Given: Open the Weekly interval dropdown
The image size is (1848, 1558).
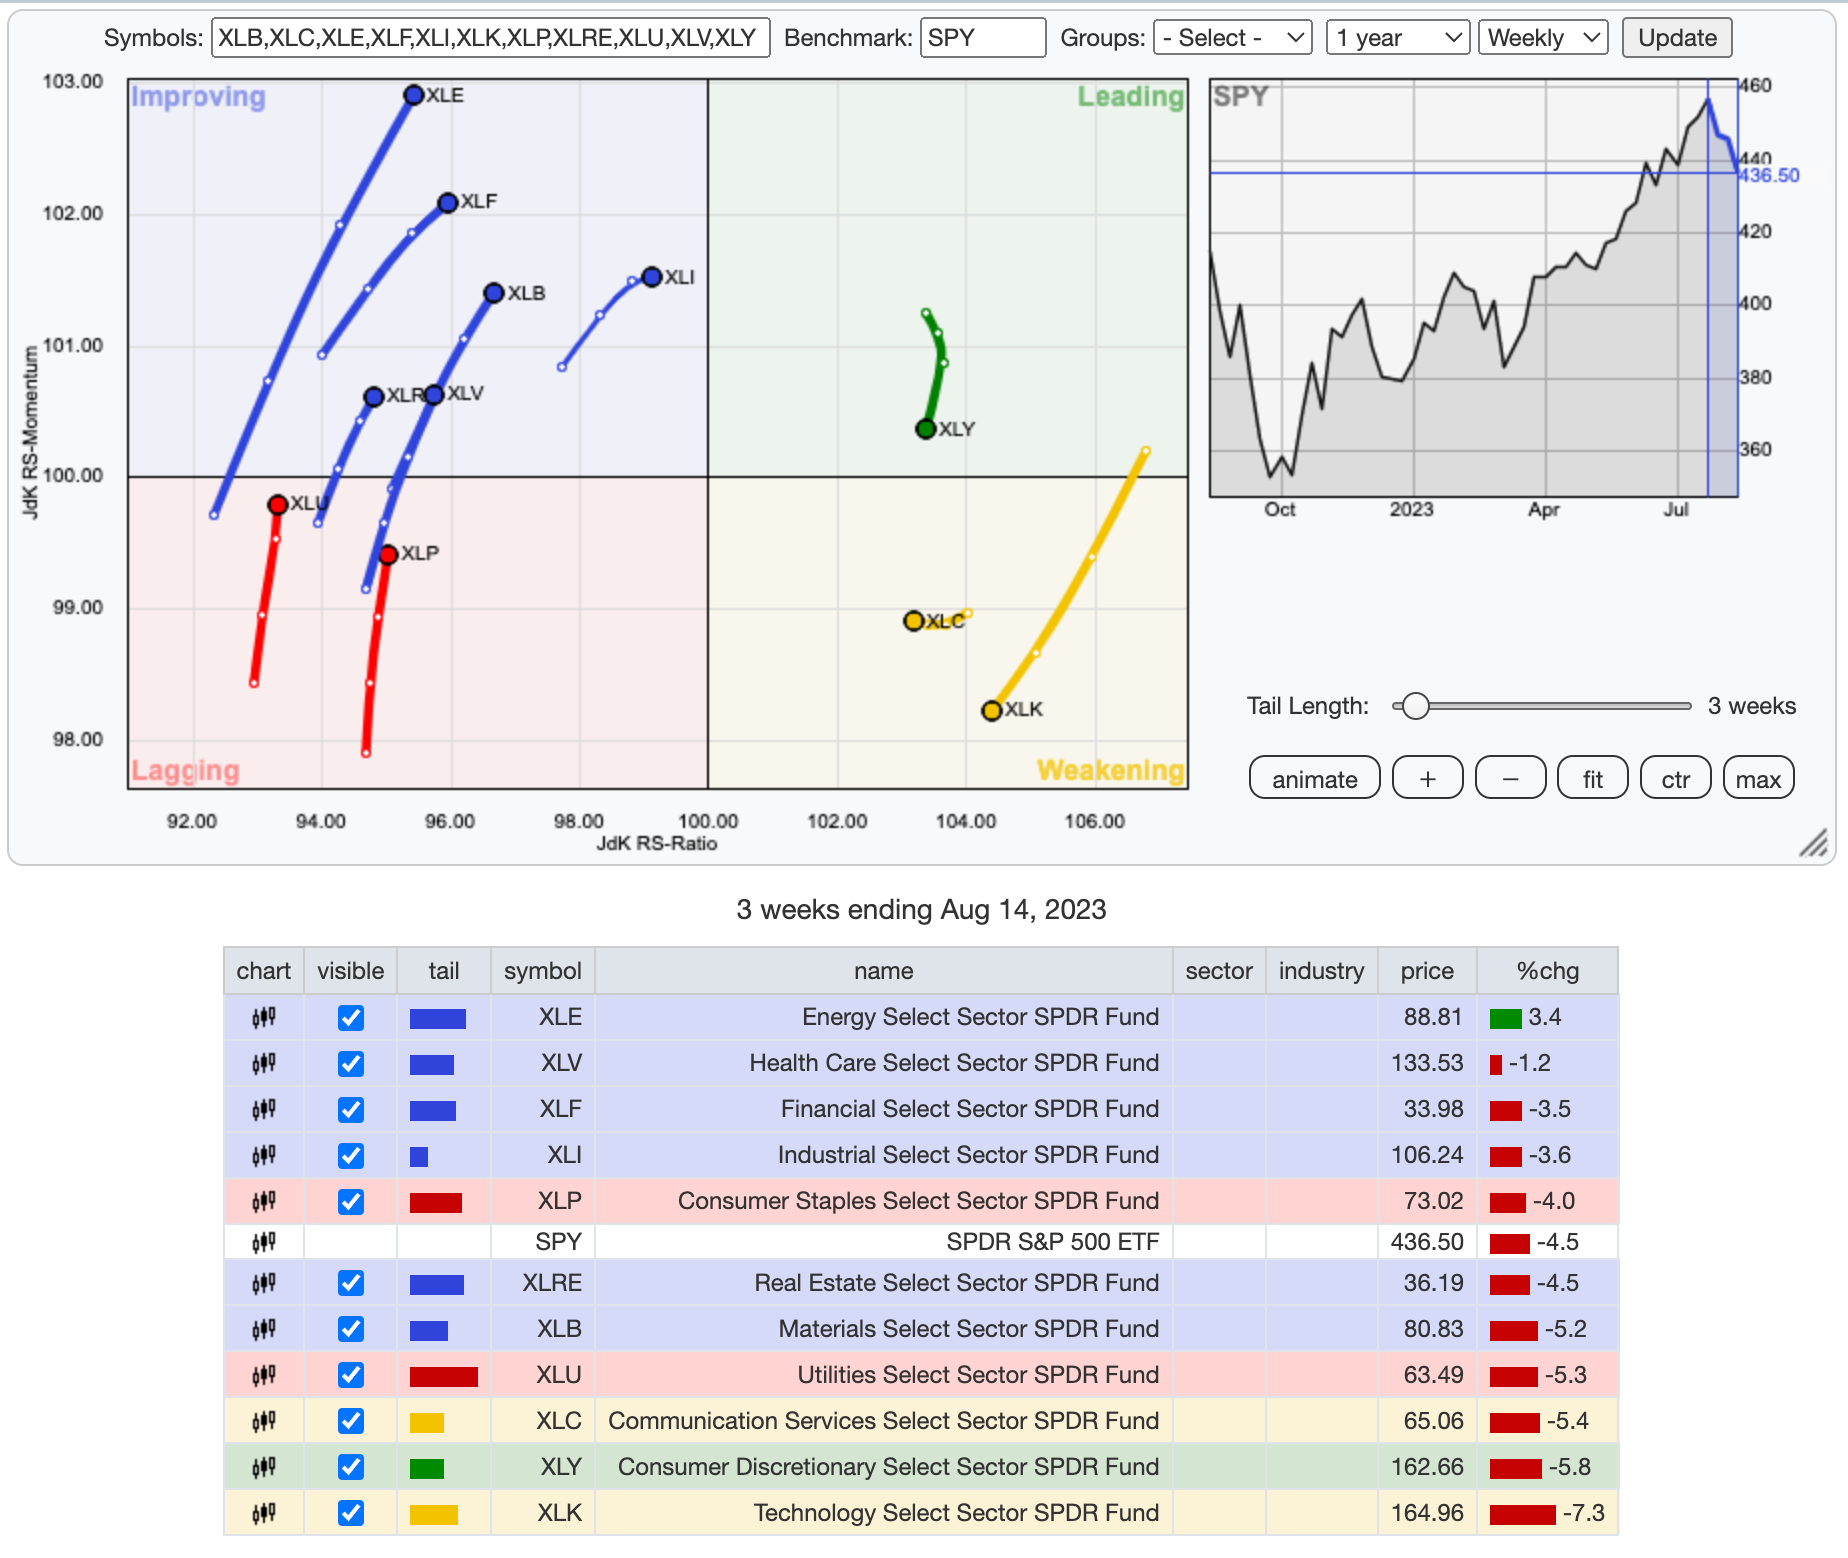Looking at the screenshot, I should 1543,38.
